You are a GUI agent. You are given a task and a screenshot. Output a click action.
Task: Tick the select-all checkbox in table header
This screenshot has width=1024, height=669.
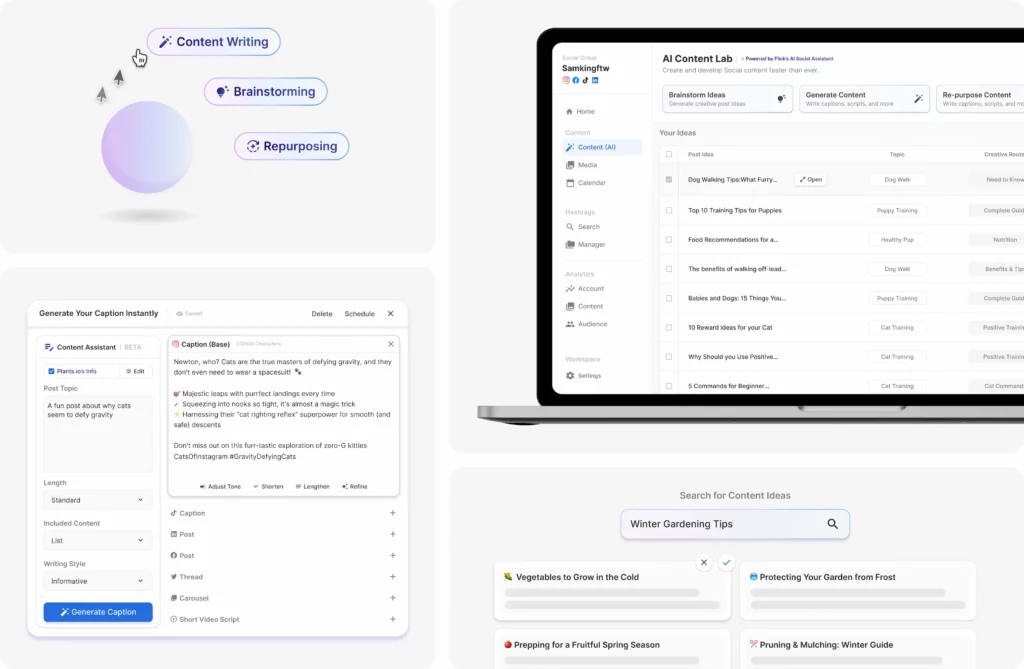click(x=669, y=155)
